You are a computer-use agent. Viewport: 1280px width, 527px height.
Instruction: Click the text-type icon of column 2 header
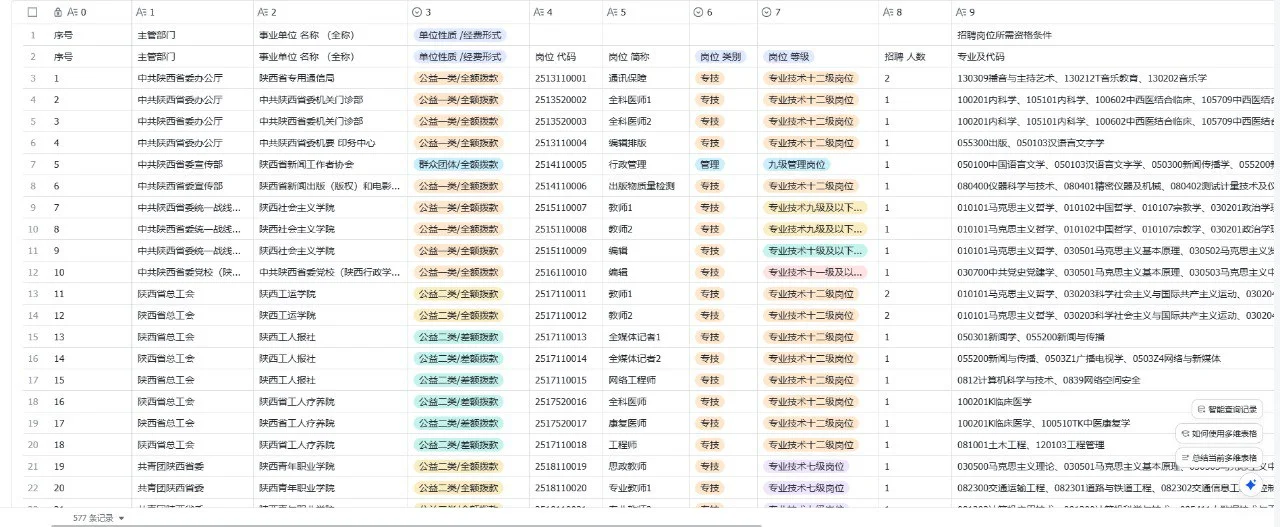[x=263, y=12]
